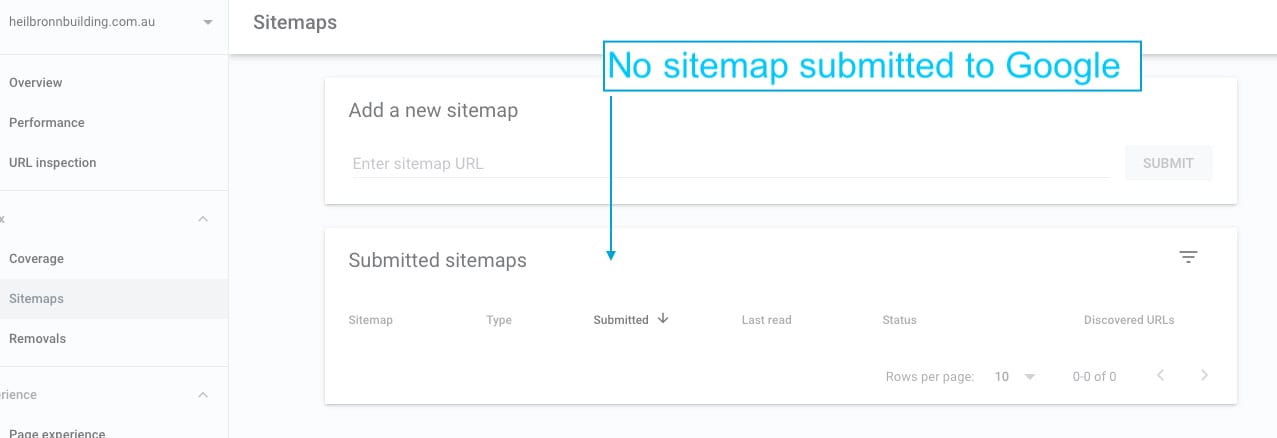The height and width of the screenshot is (438, 1277).
Task: Click the 0-0 of 0 pagination text
Action: [1094, 377]
